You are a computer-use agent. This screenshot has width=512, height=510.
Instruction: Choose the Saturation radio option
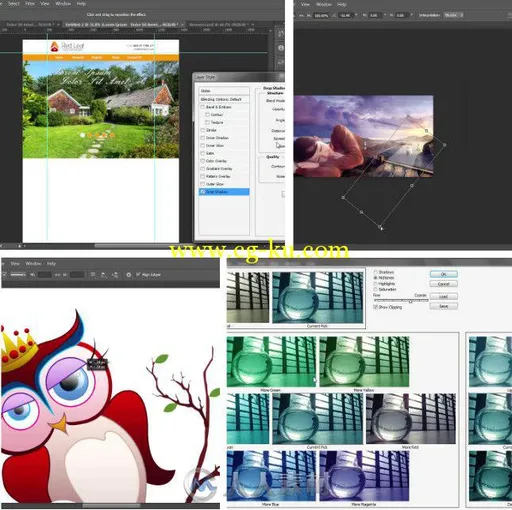(x=376, y=289)
